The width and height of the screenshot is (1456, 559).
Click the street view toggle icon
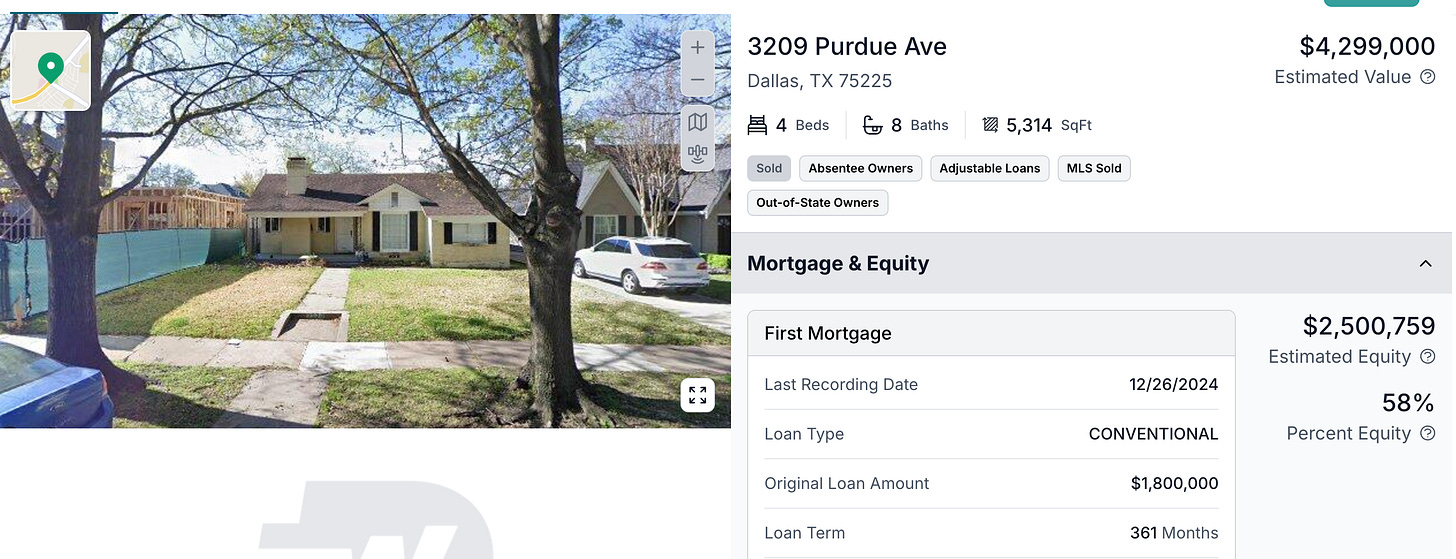(x=697, y=154)
